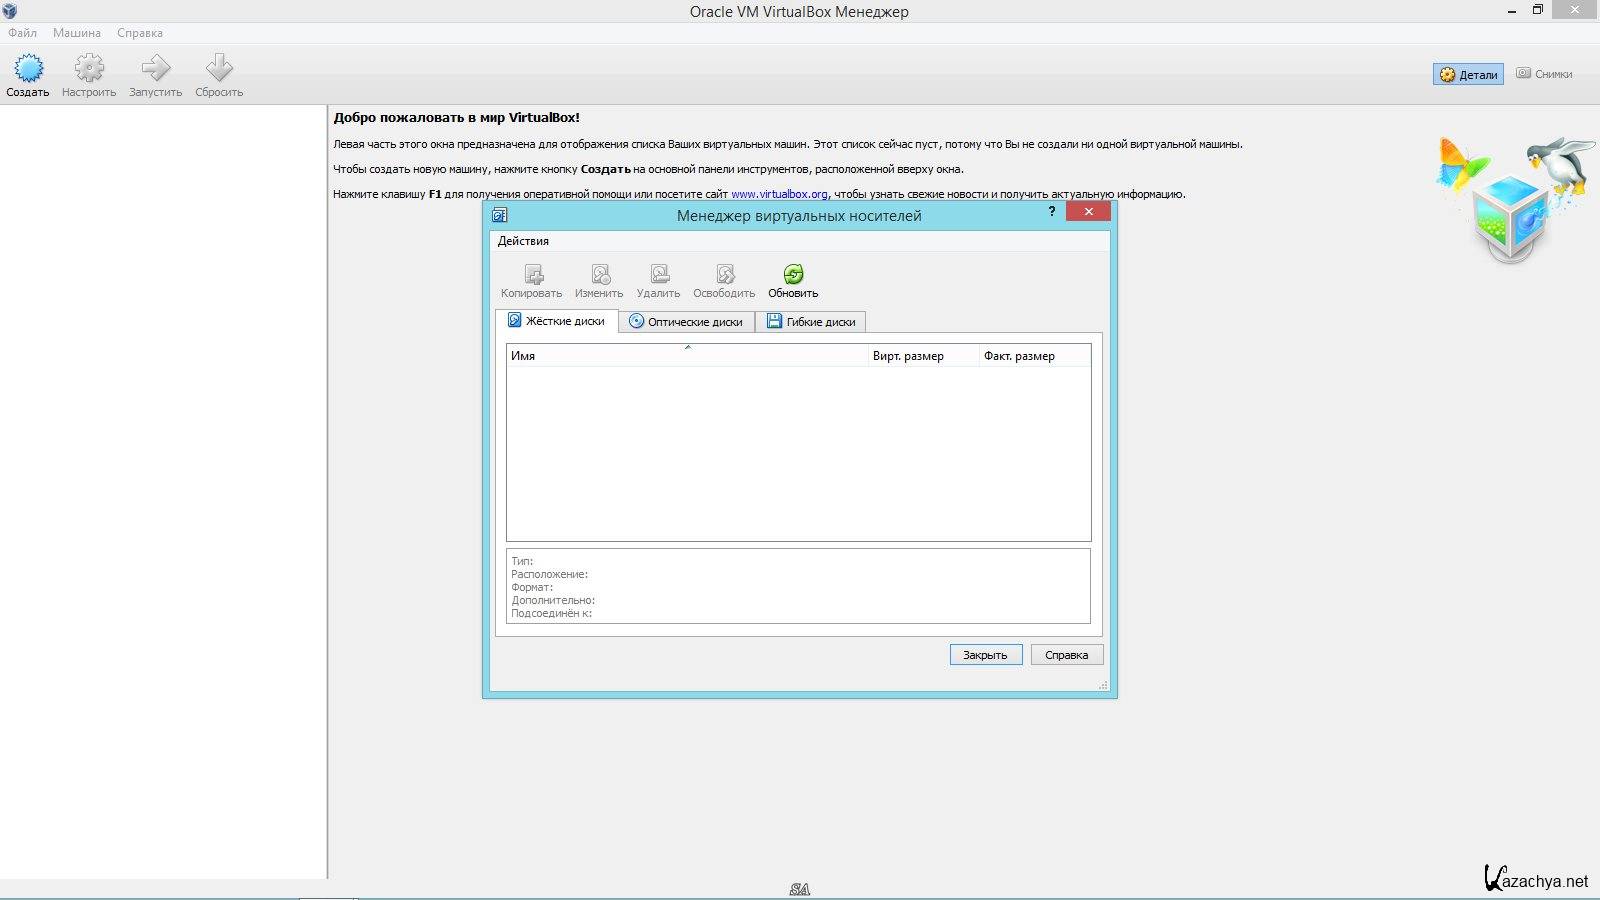Click the Изменить disk icon
This screenshot has height=900, width=1600.
(599, 274)
